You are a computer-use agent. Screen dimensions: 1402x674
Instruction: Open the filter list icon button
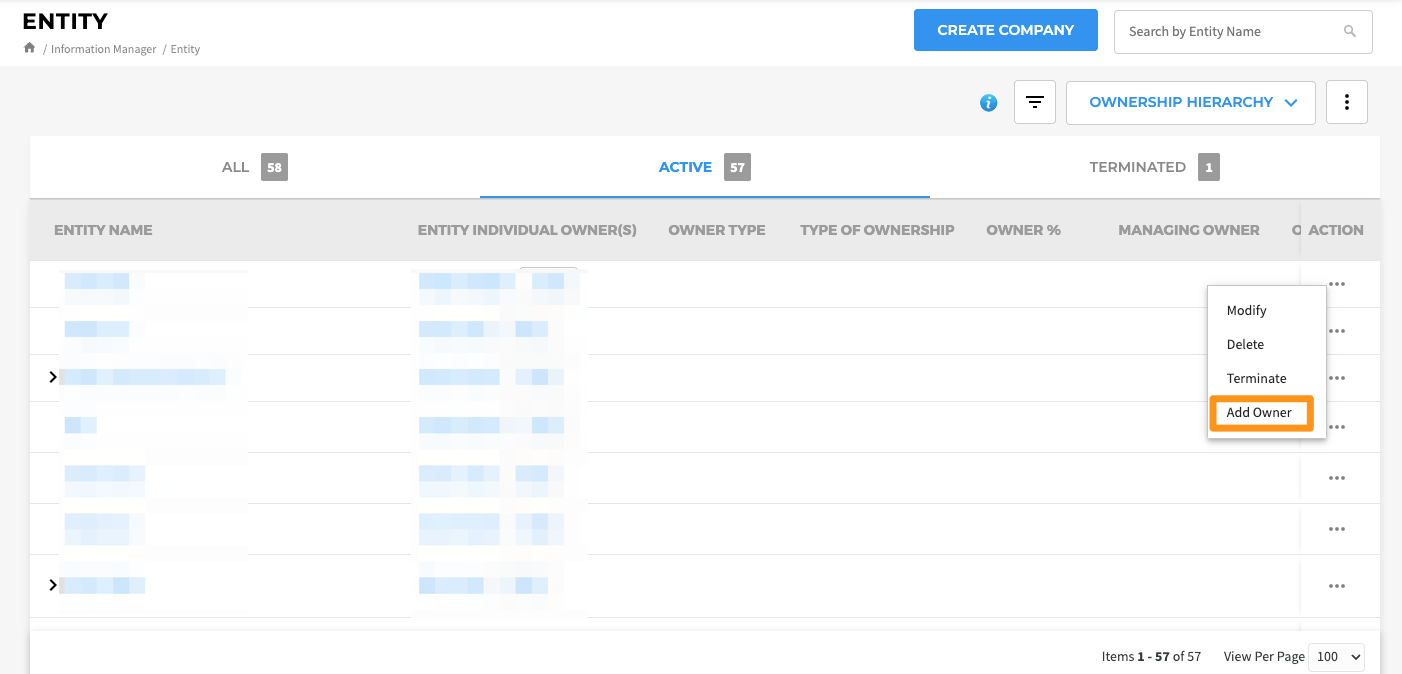[1035, 102]
